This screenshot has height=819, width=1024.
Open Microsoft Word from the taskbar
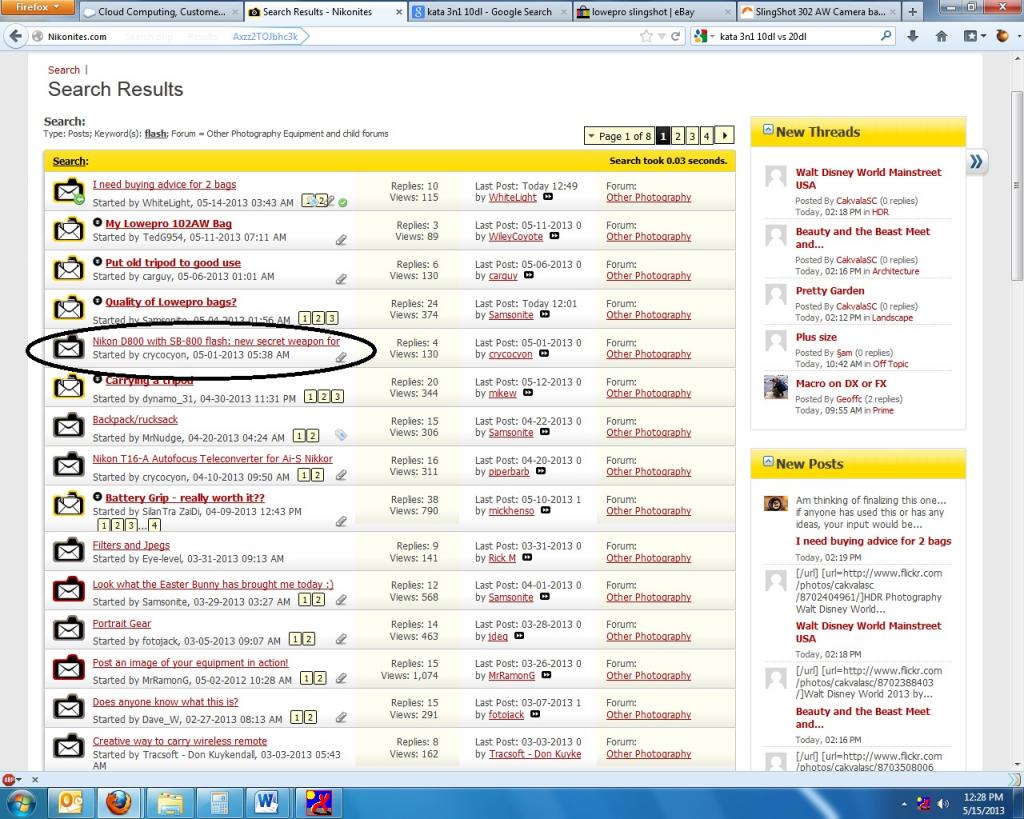[267, 802]
